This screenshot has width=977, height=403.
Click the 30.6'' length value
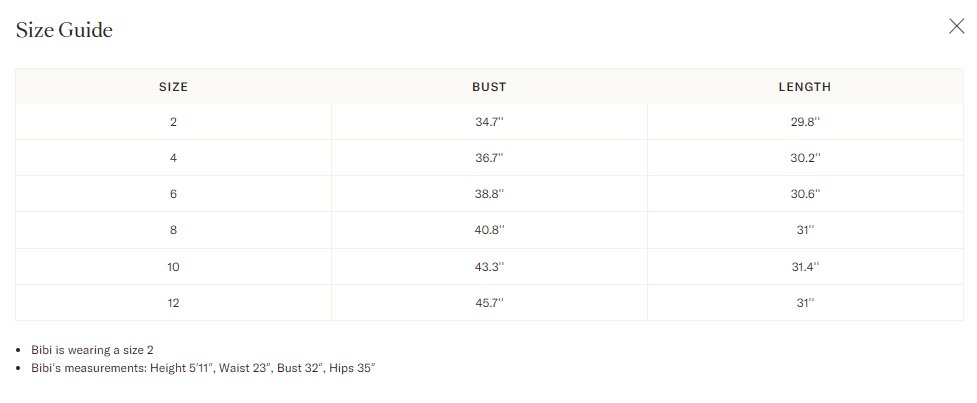(x=804, y=194)
